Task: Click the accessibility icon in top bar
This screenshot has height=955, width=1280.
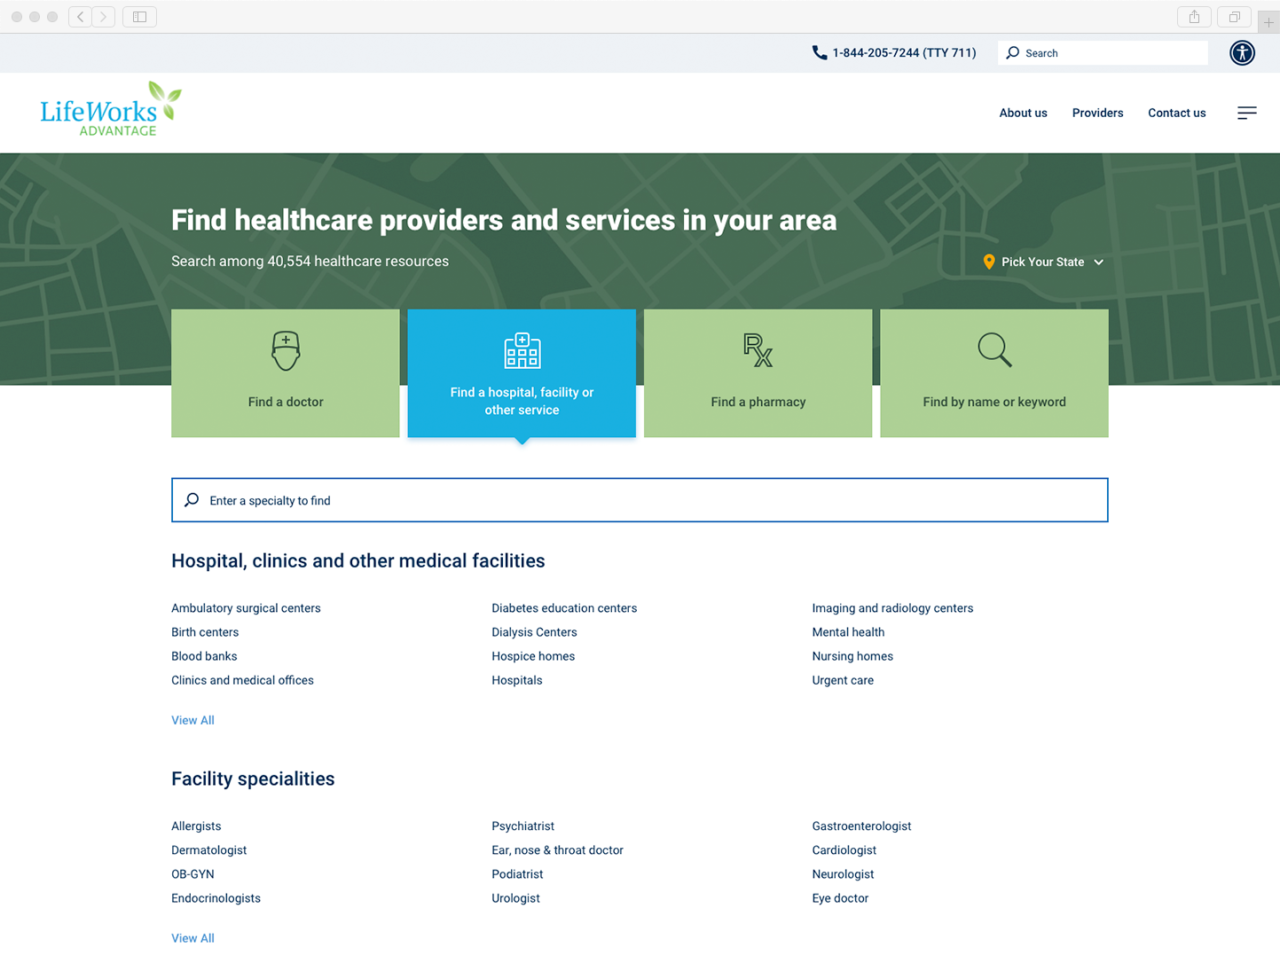Action: 1242,53
